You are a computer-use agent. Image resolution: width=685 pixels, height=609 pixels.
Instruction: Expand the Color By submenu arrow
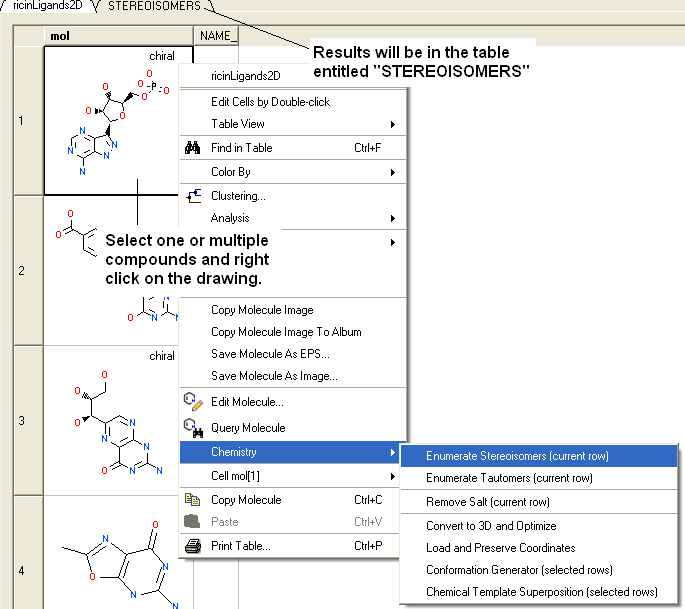pyautogui.click(x=393, y=172)
